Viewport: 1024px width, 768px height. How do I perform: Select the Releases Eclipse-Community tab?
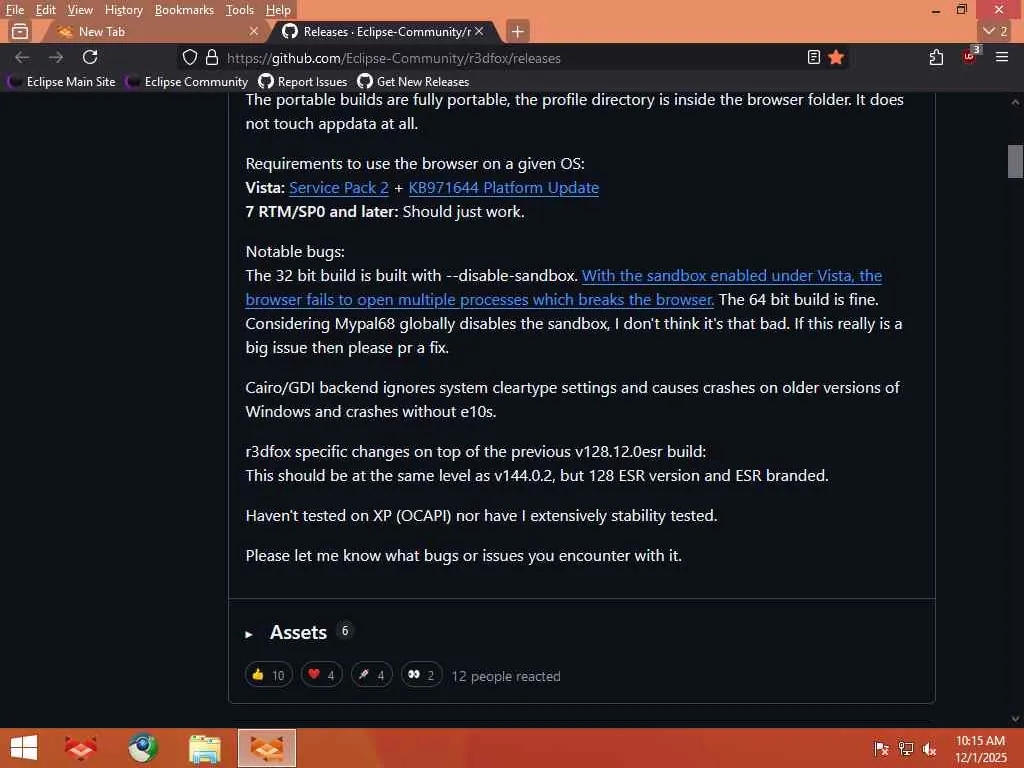coord(385,31)
